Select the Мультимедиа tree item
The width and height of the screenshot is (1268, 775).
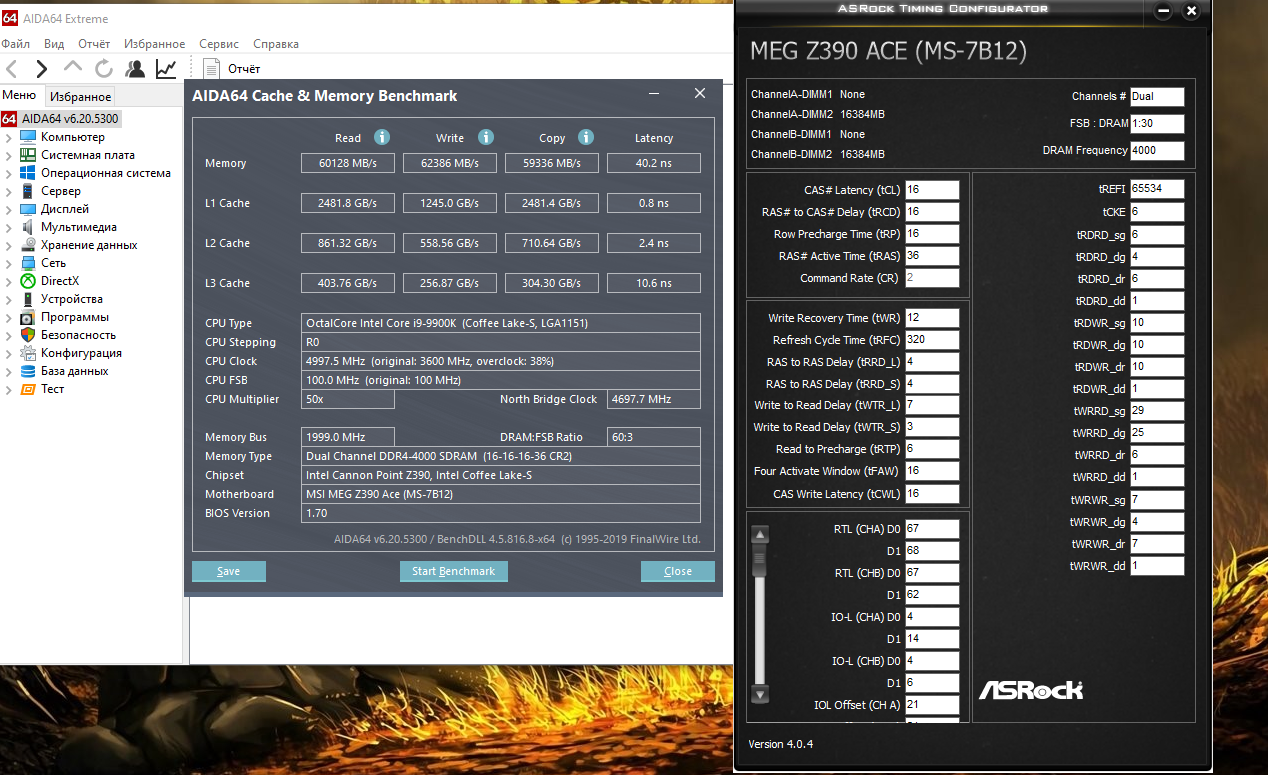[79, 227]
